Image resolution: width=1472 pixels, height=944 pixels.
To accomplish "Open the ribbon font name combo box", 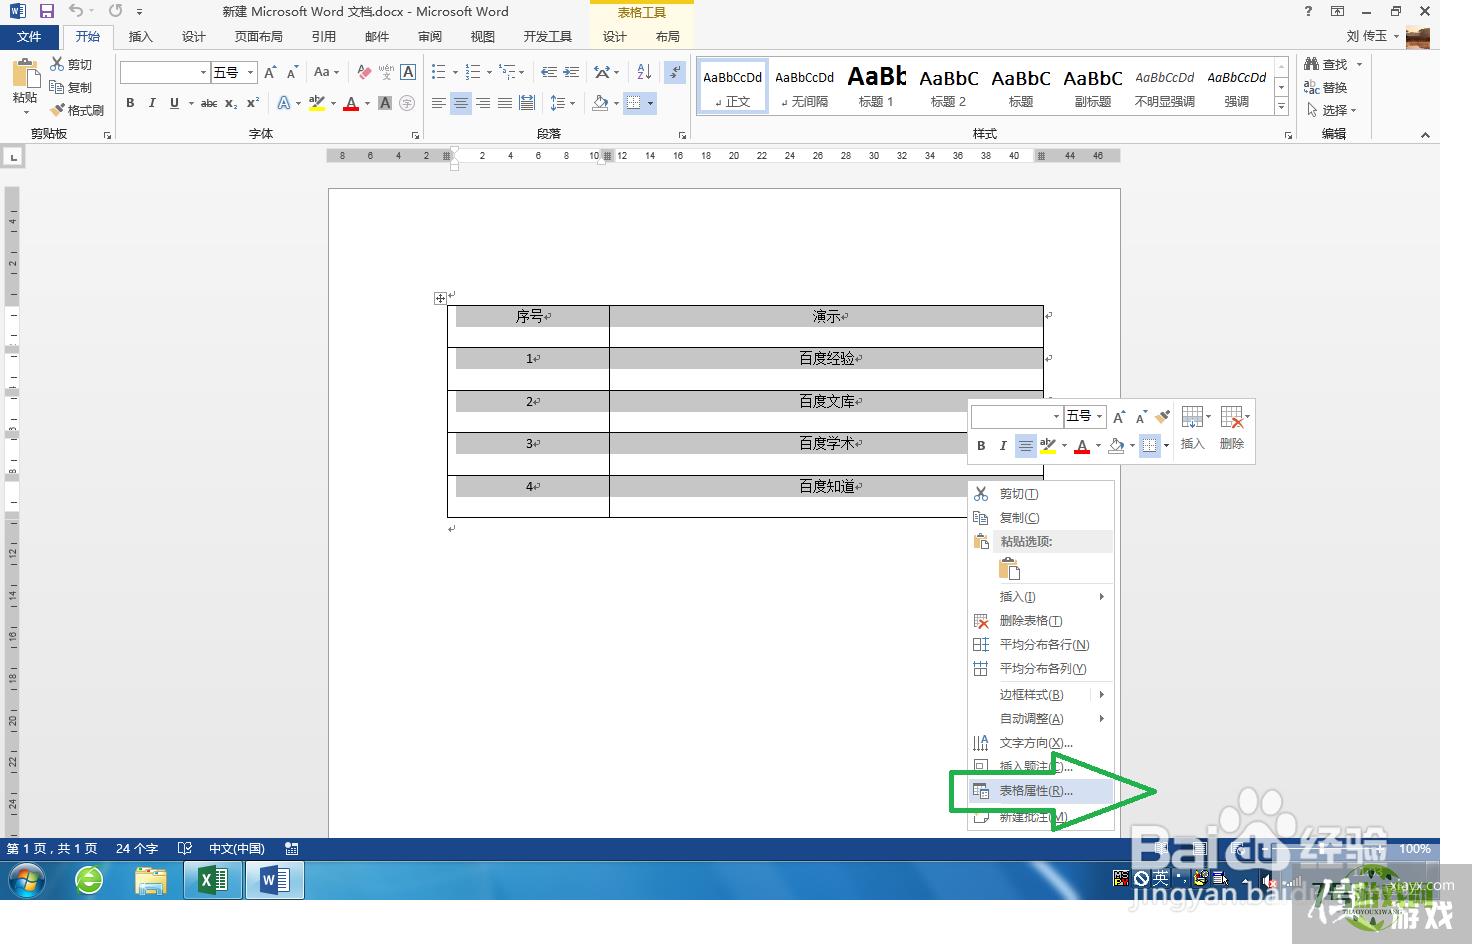I will (164, 72).
